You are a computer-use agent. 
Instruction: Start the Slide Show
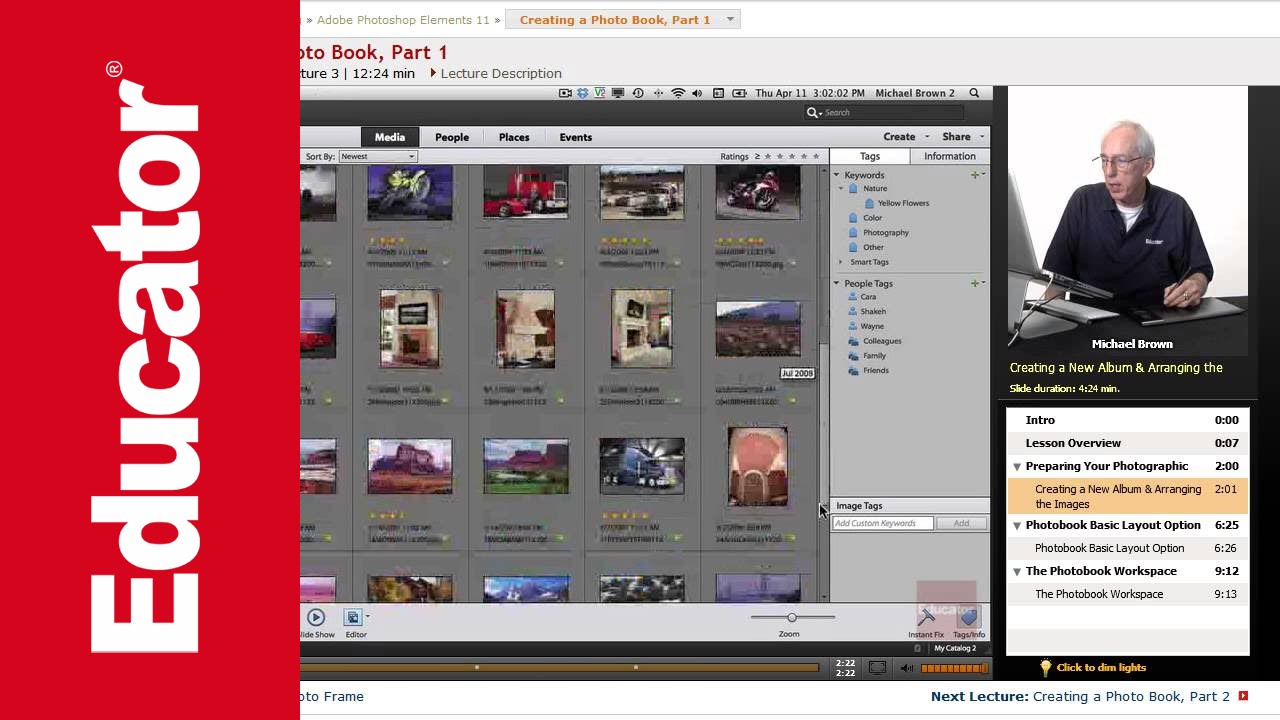click(316, 617)
